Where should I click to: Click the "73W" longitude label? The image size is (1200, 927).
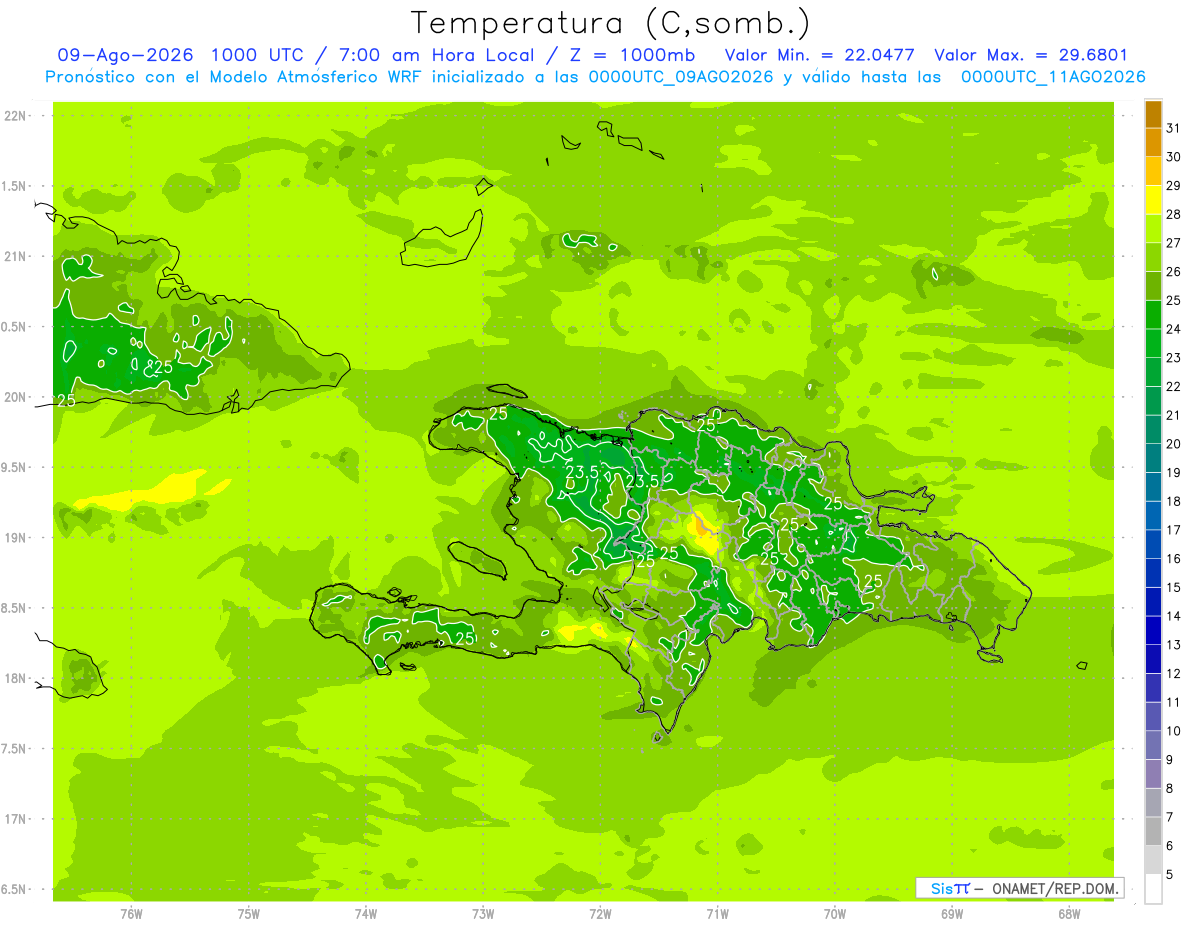[483, 913]
